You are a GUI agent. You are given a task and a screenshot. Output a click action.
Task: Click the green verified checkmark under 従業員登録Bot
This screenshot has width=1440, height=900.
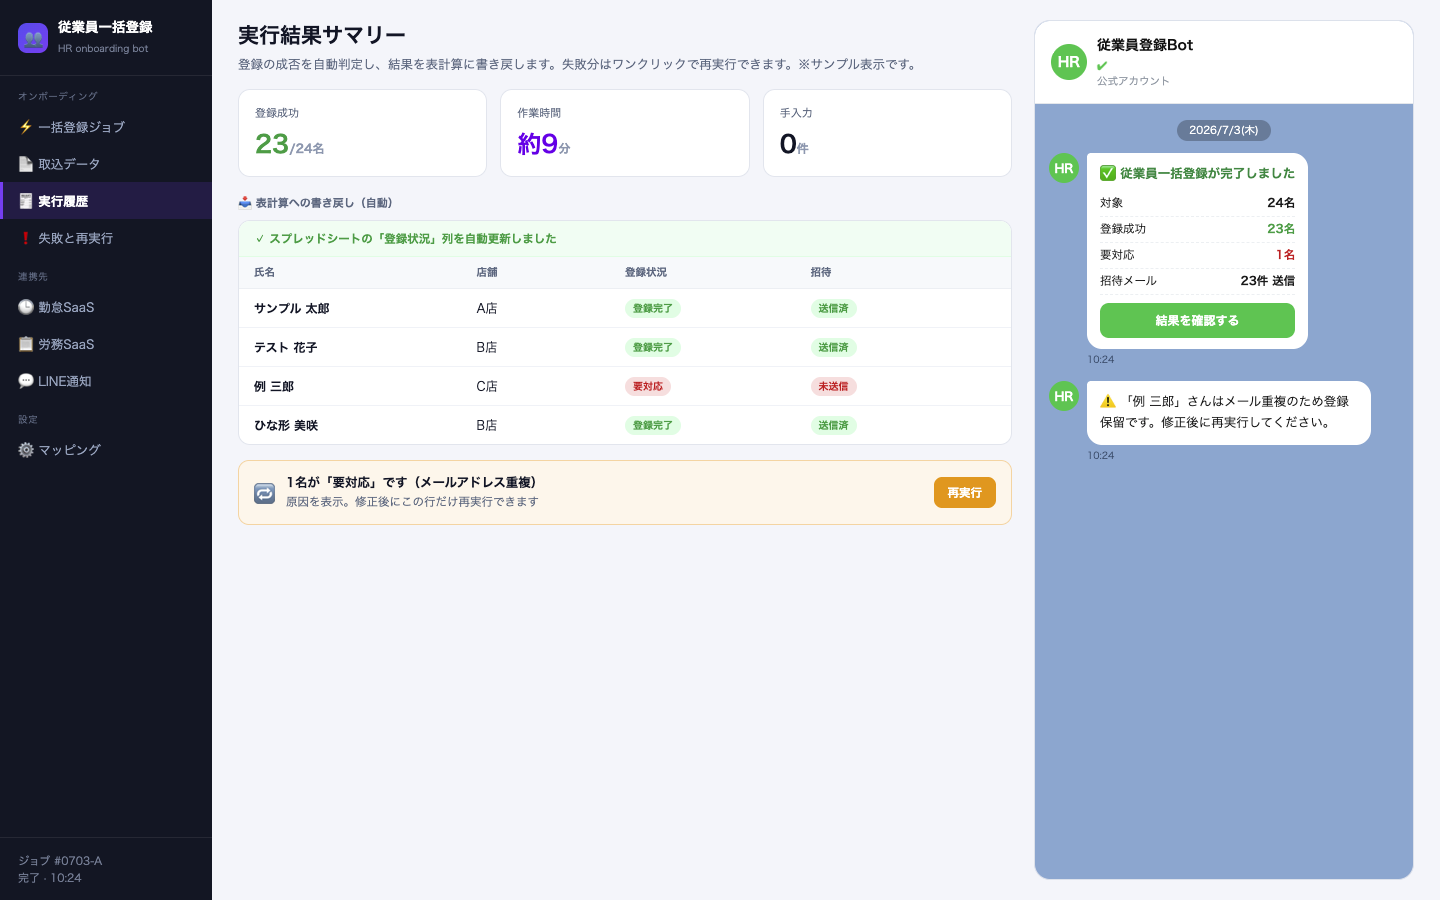click(1102, 66)
